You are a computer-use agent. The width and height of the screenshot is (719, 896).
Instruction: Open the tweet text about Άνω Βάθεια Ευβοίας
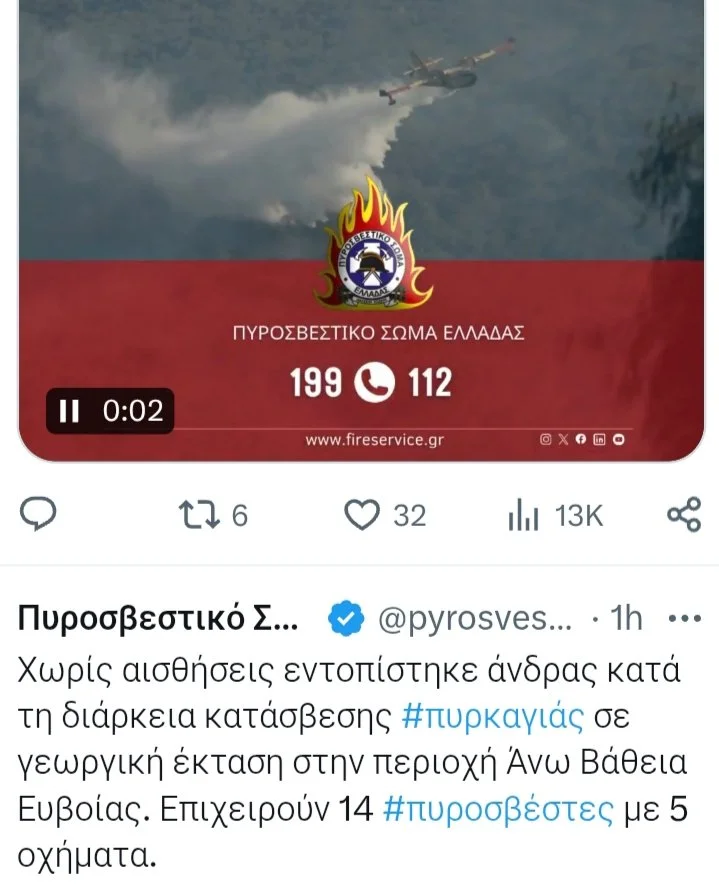pyautogui.click(x=352, y=763)
